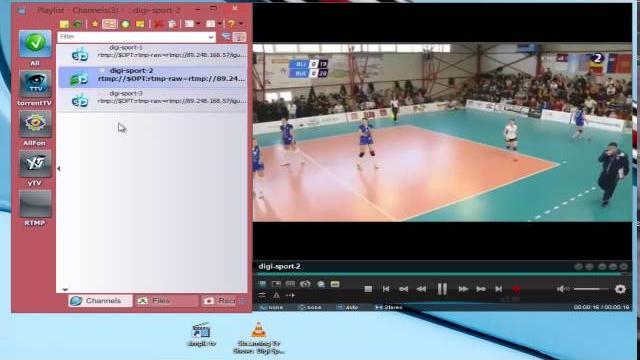
Task: Jump to next channel with skip-forward button
Action: 498,289
